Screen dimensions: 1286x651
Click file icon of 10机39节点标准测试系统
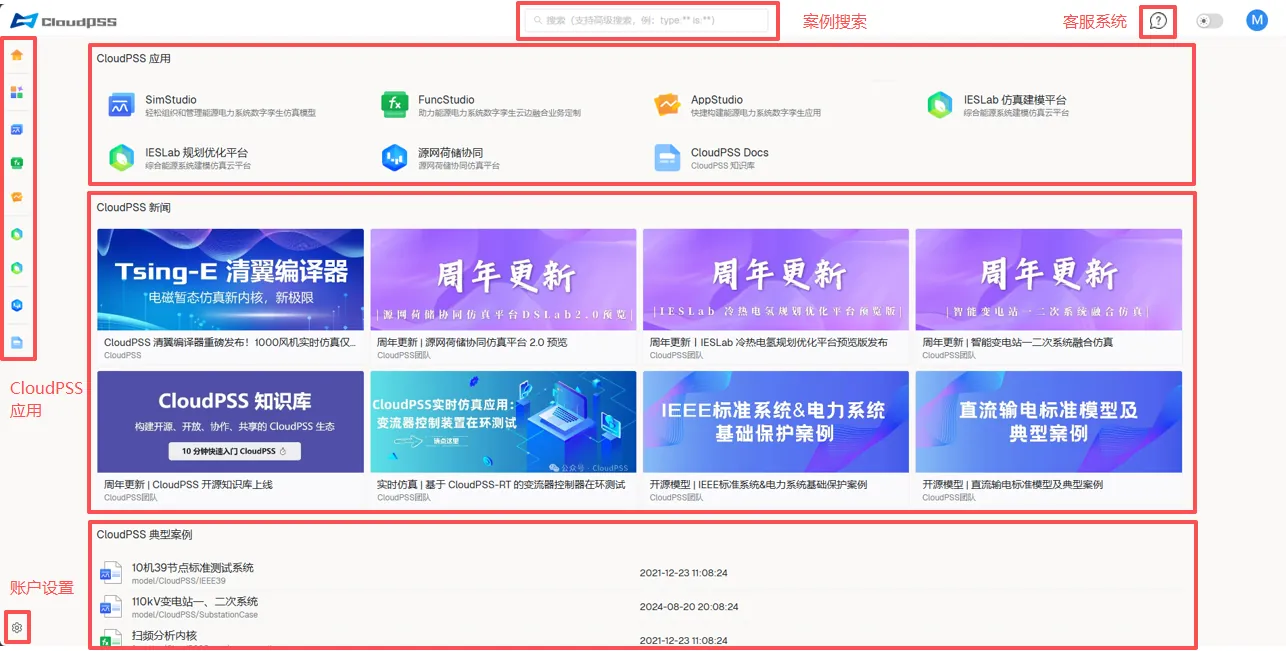click(x=110, y=573)
